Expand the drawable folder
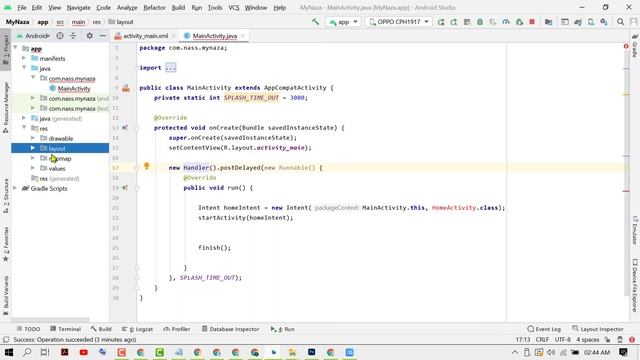This screenshot has height=360, width=640. click(33, 138)
